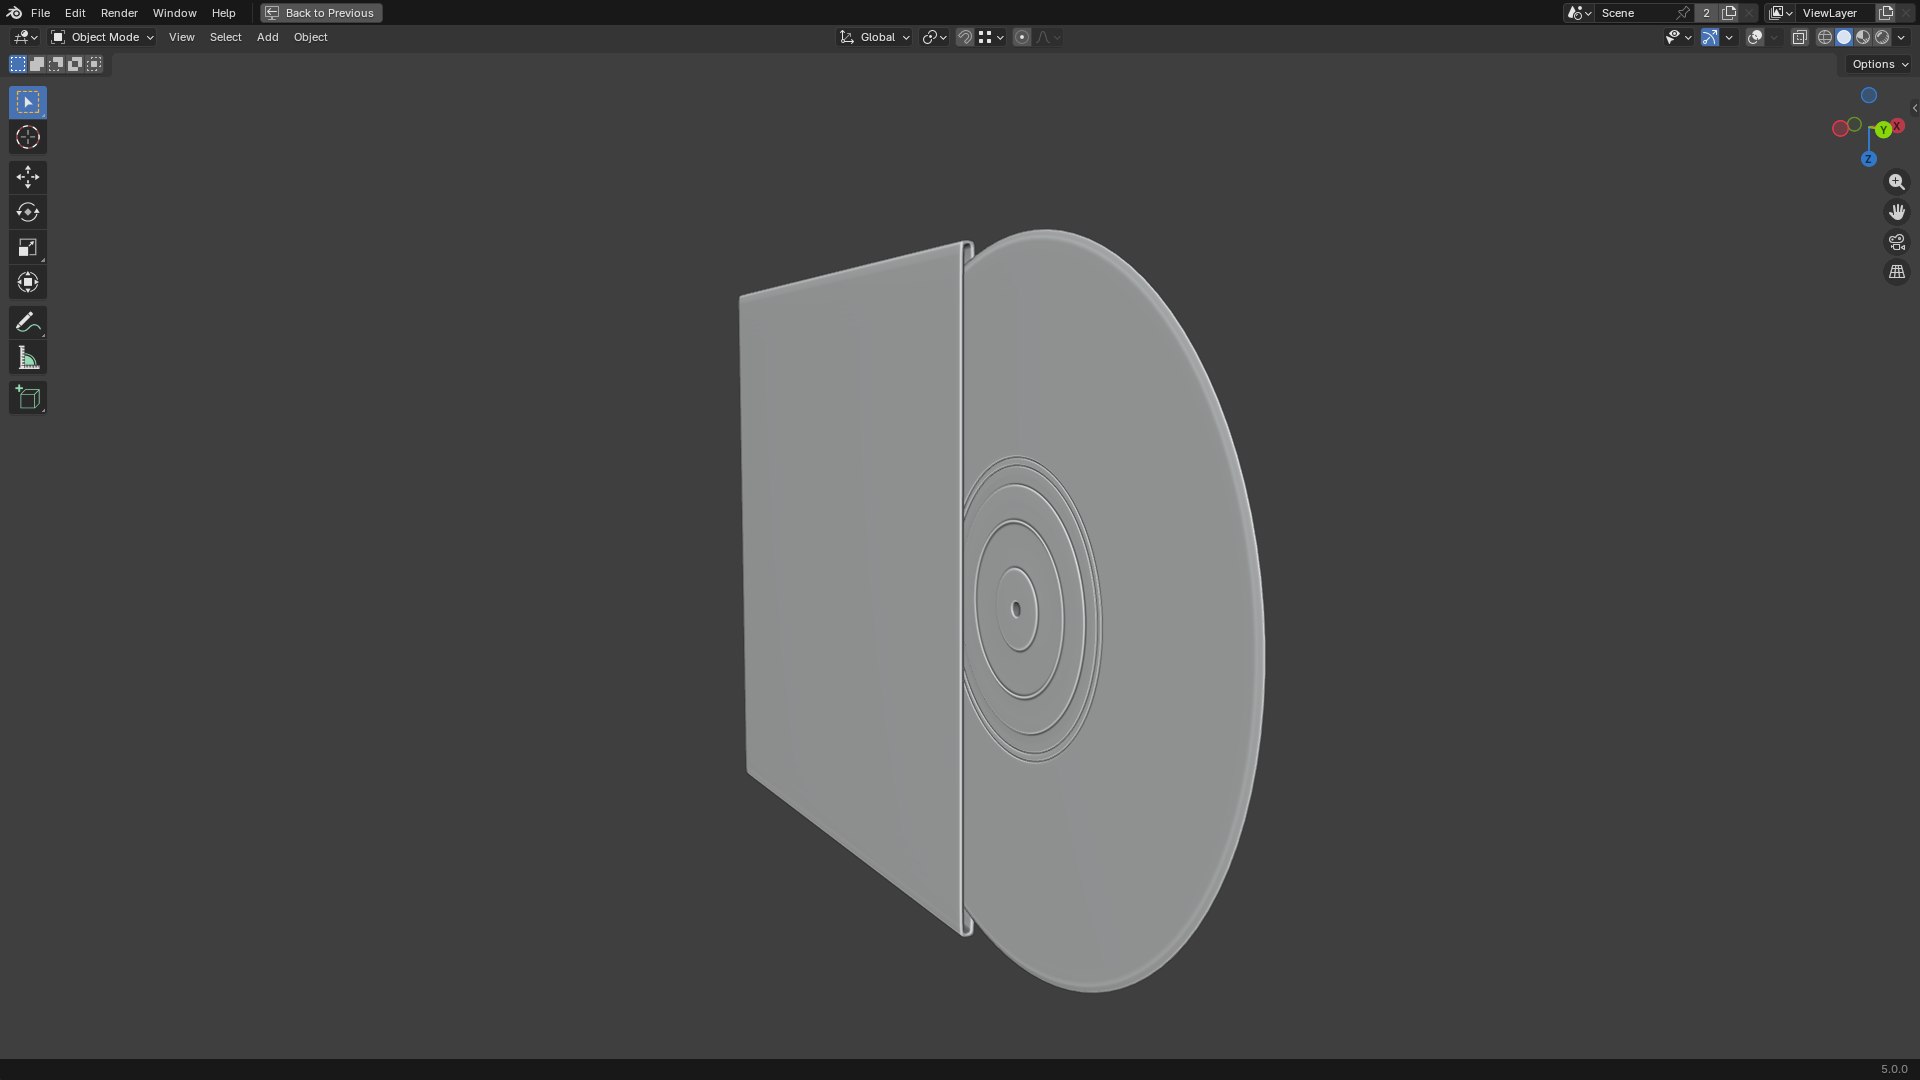Click the hand pan view icon

(1896, 212)
